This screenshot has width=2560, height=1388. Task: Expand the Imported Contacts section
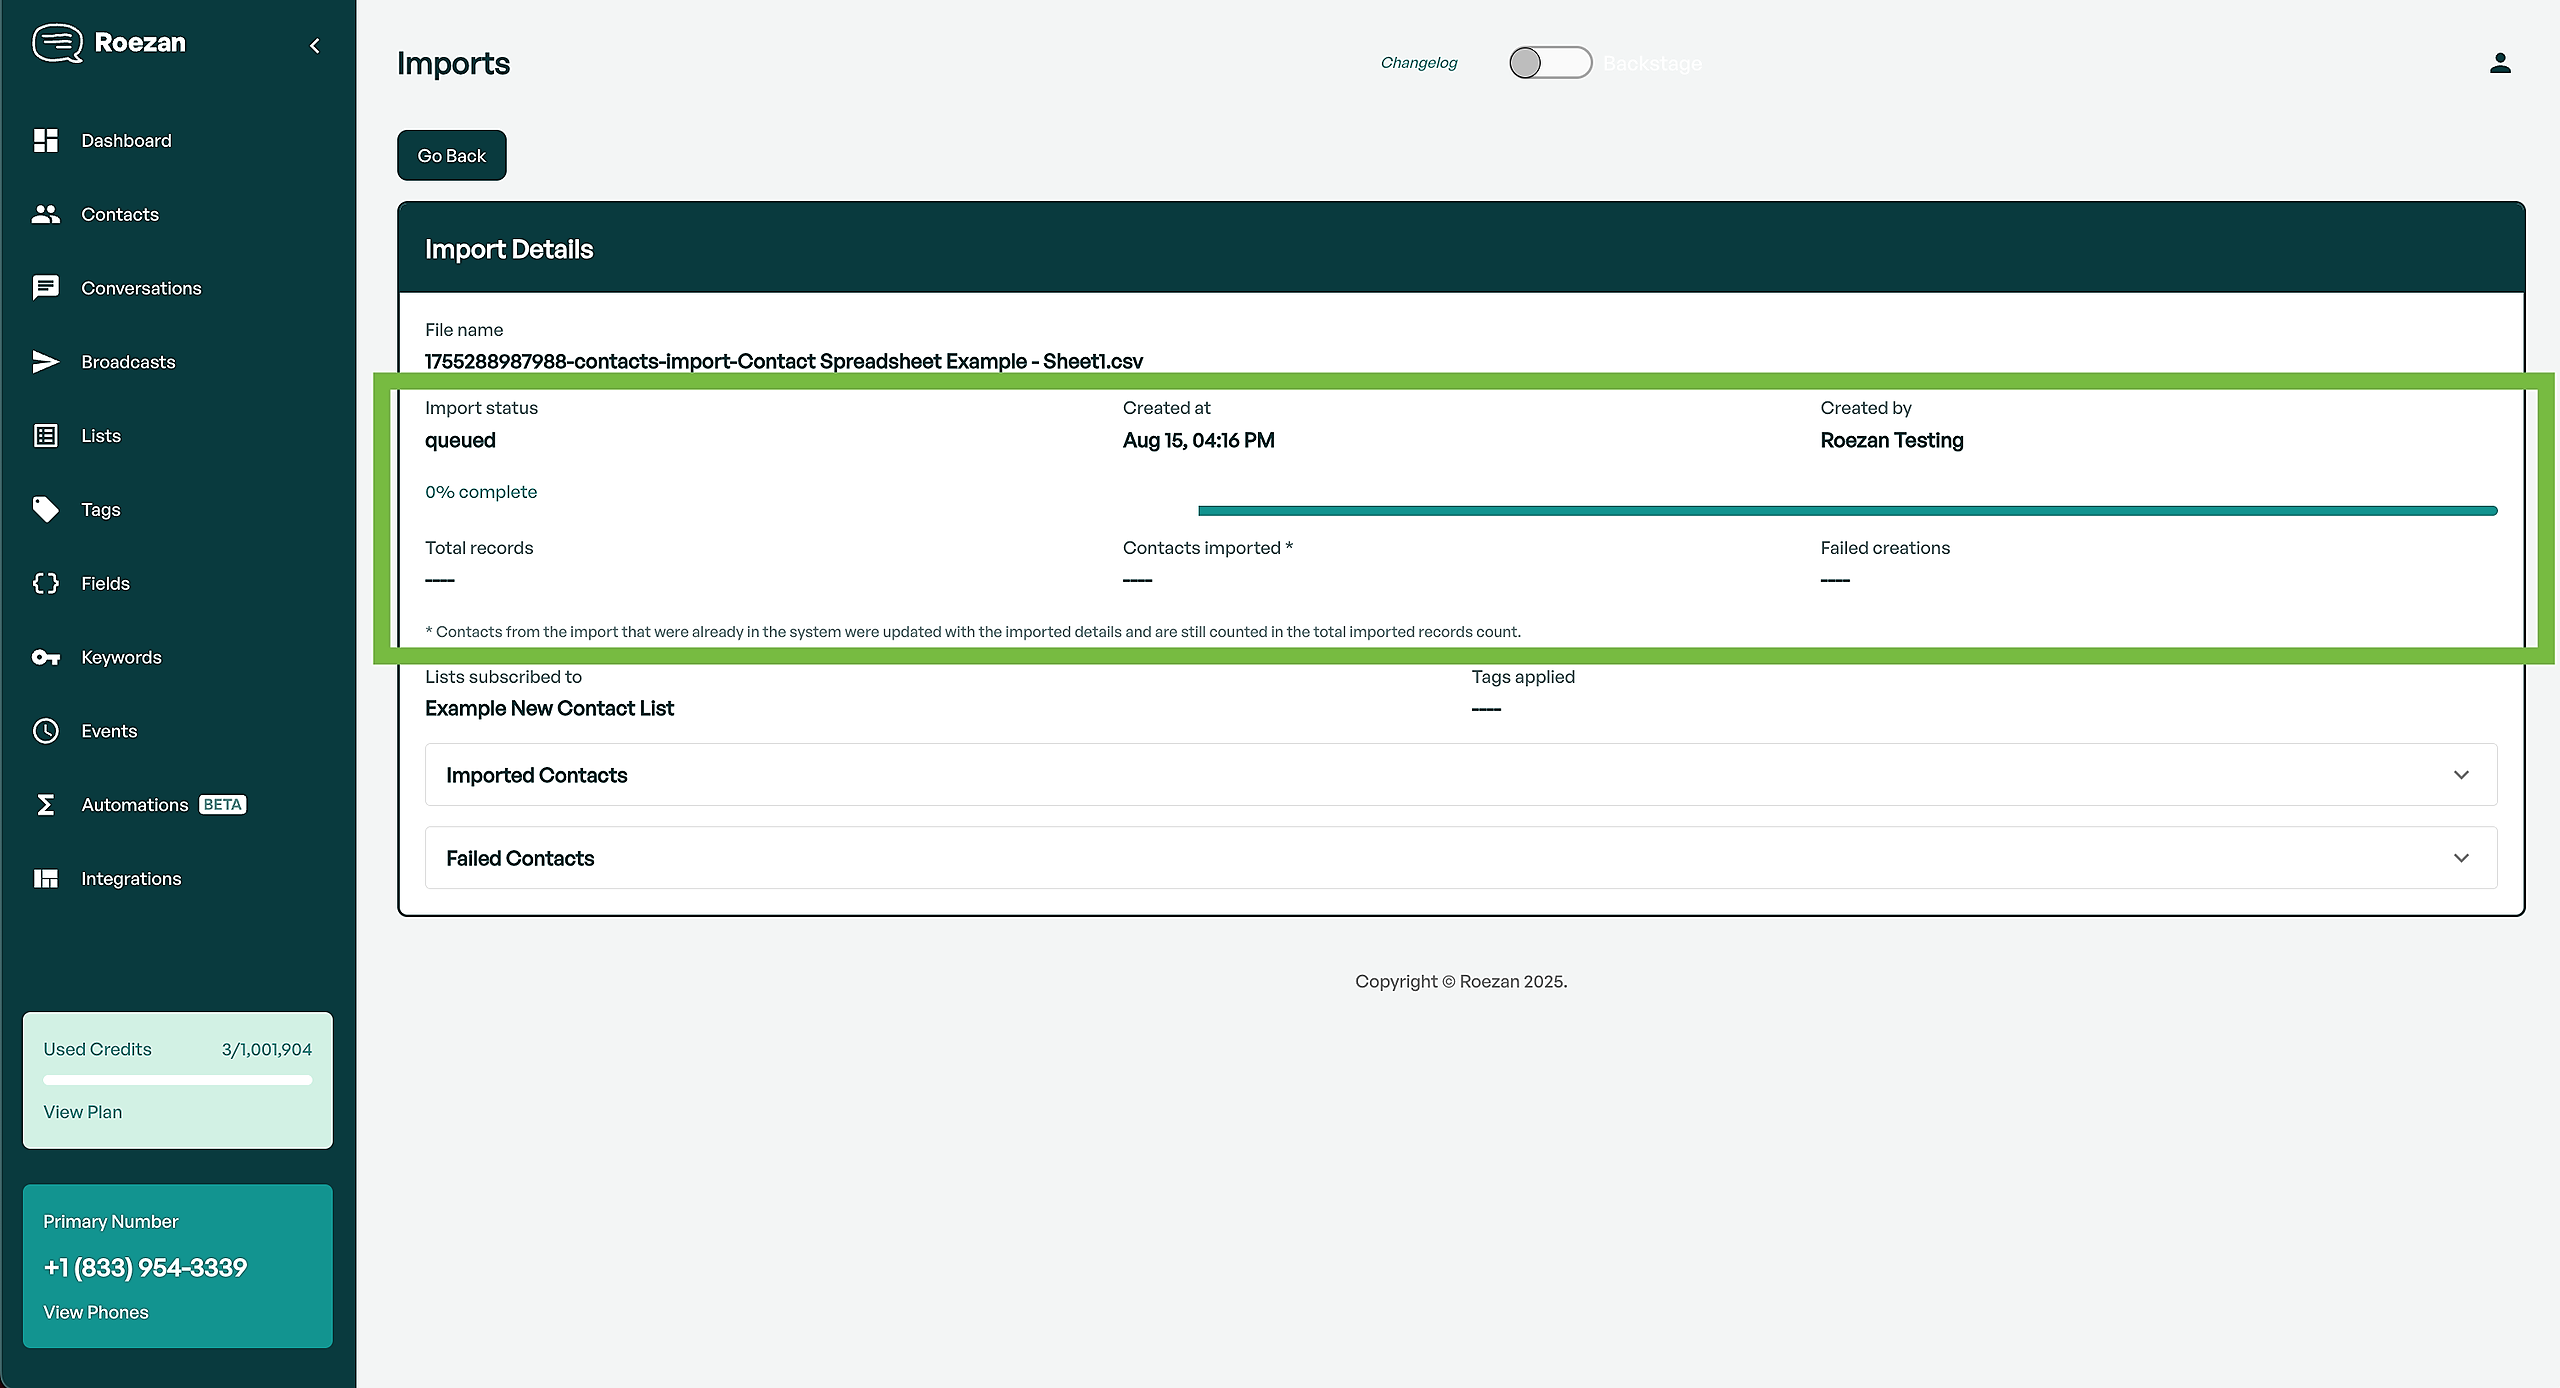pos(1460,775)
